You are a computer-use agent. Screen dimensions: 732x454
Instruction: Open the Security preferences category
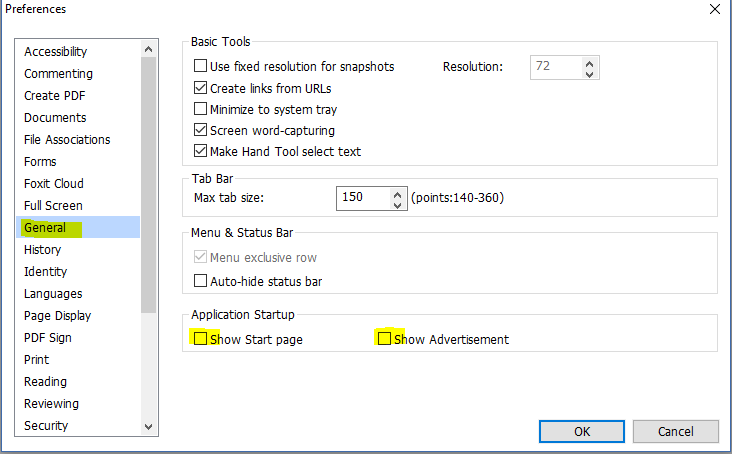[46, 426]
